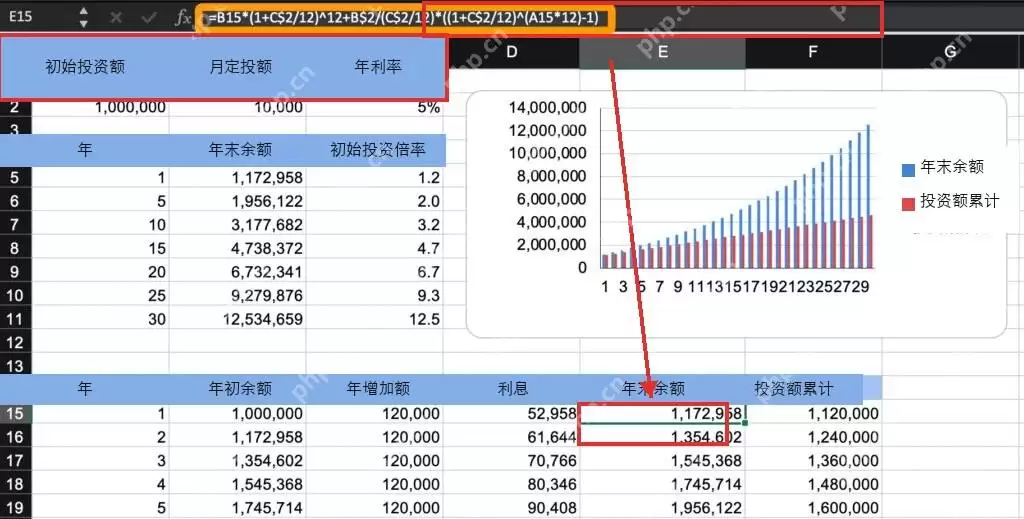
Task: Click the 初始投资额 header cell
Action: 85,67
